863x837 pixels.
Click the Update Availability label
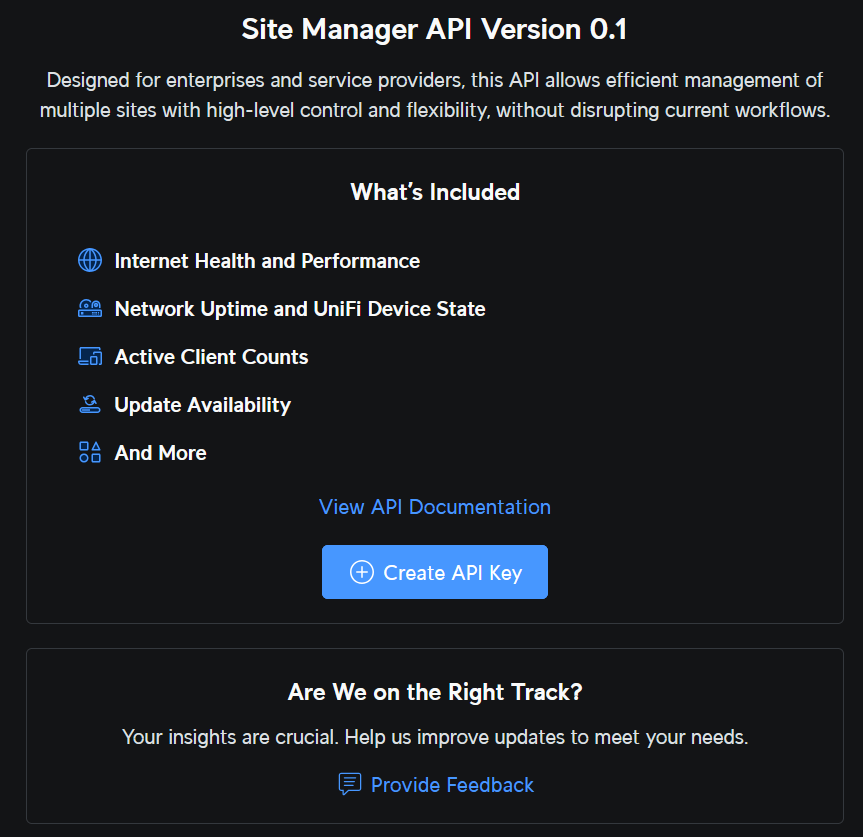203,404
